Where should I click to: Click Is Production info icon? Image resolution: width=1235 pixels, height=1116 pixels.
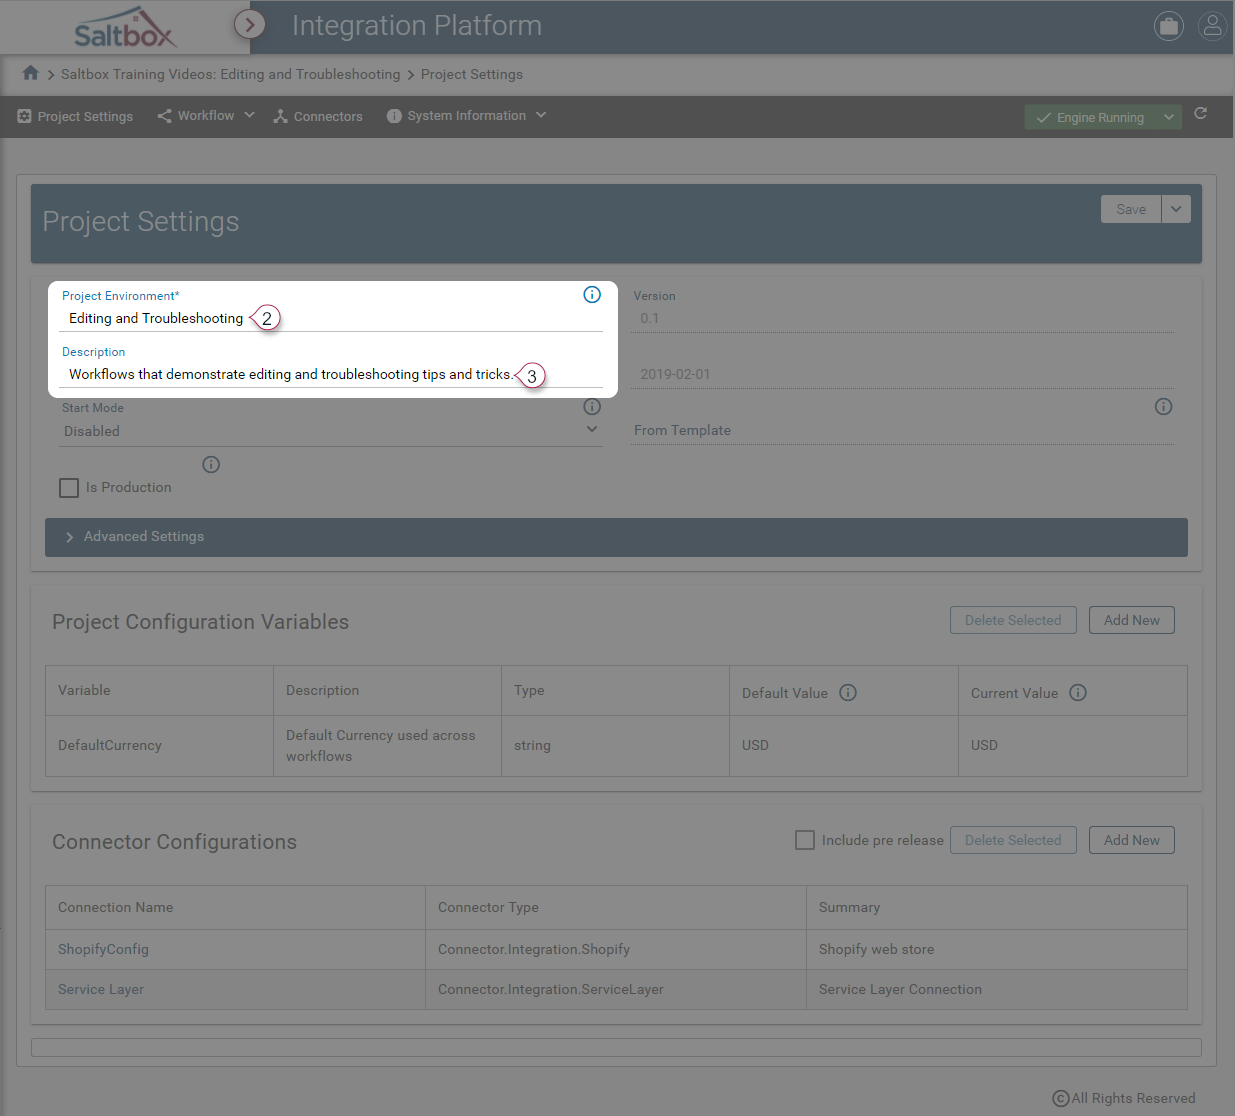tap(211, 464)
